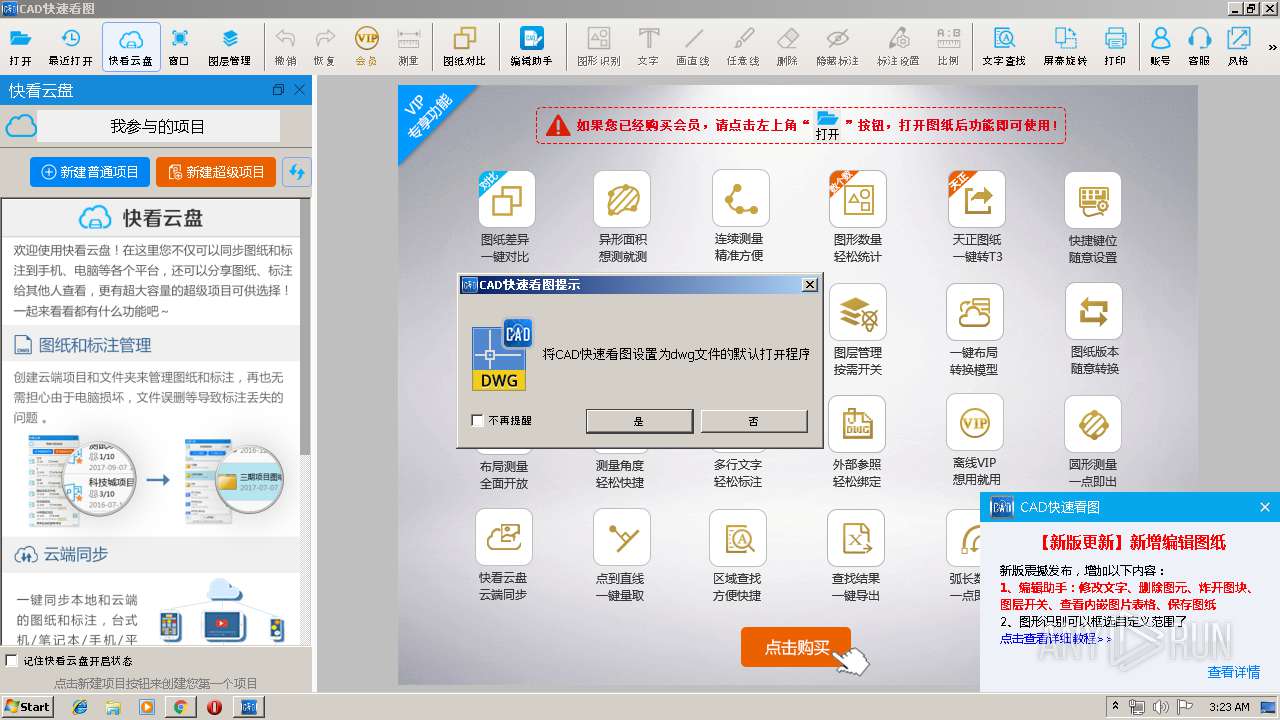Click the 恢复 redo icon
The height and width of the screenshot is (720, 1280).
tap(325, 47)
